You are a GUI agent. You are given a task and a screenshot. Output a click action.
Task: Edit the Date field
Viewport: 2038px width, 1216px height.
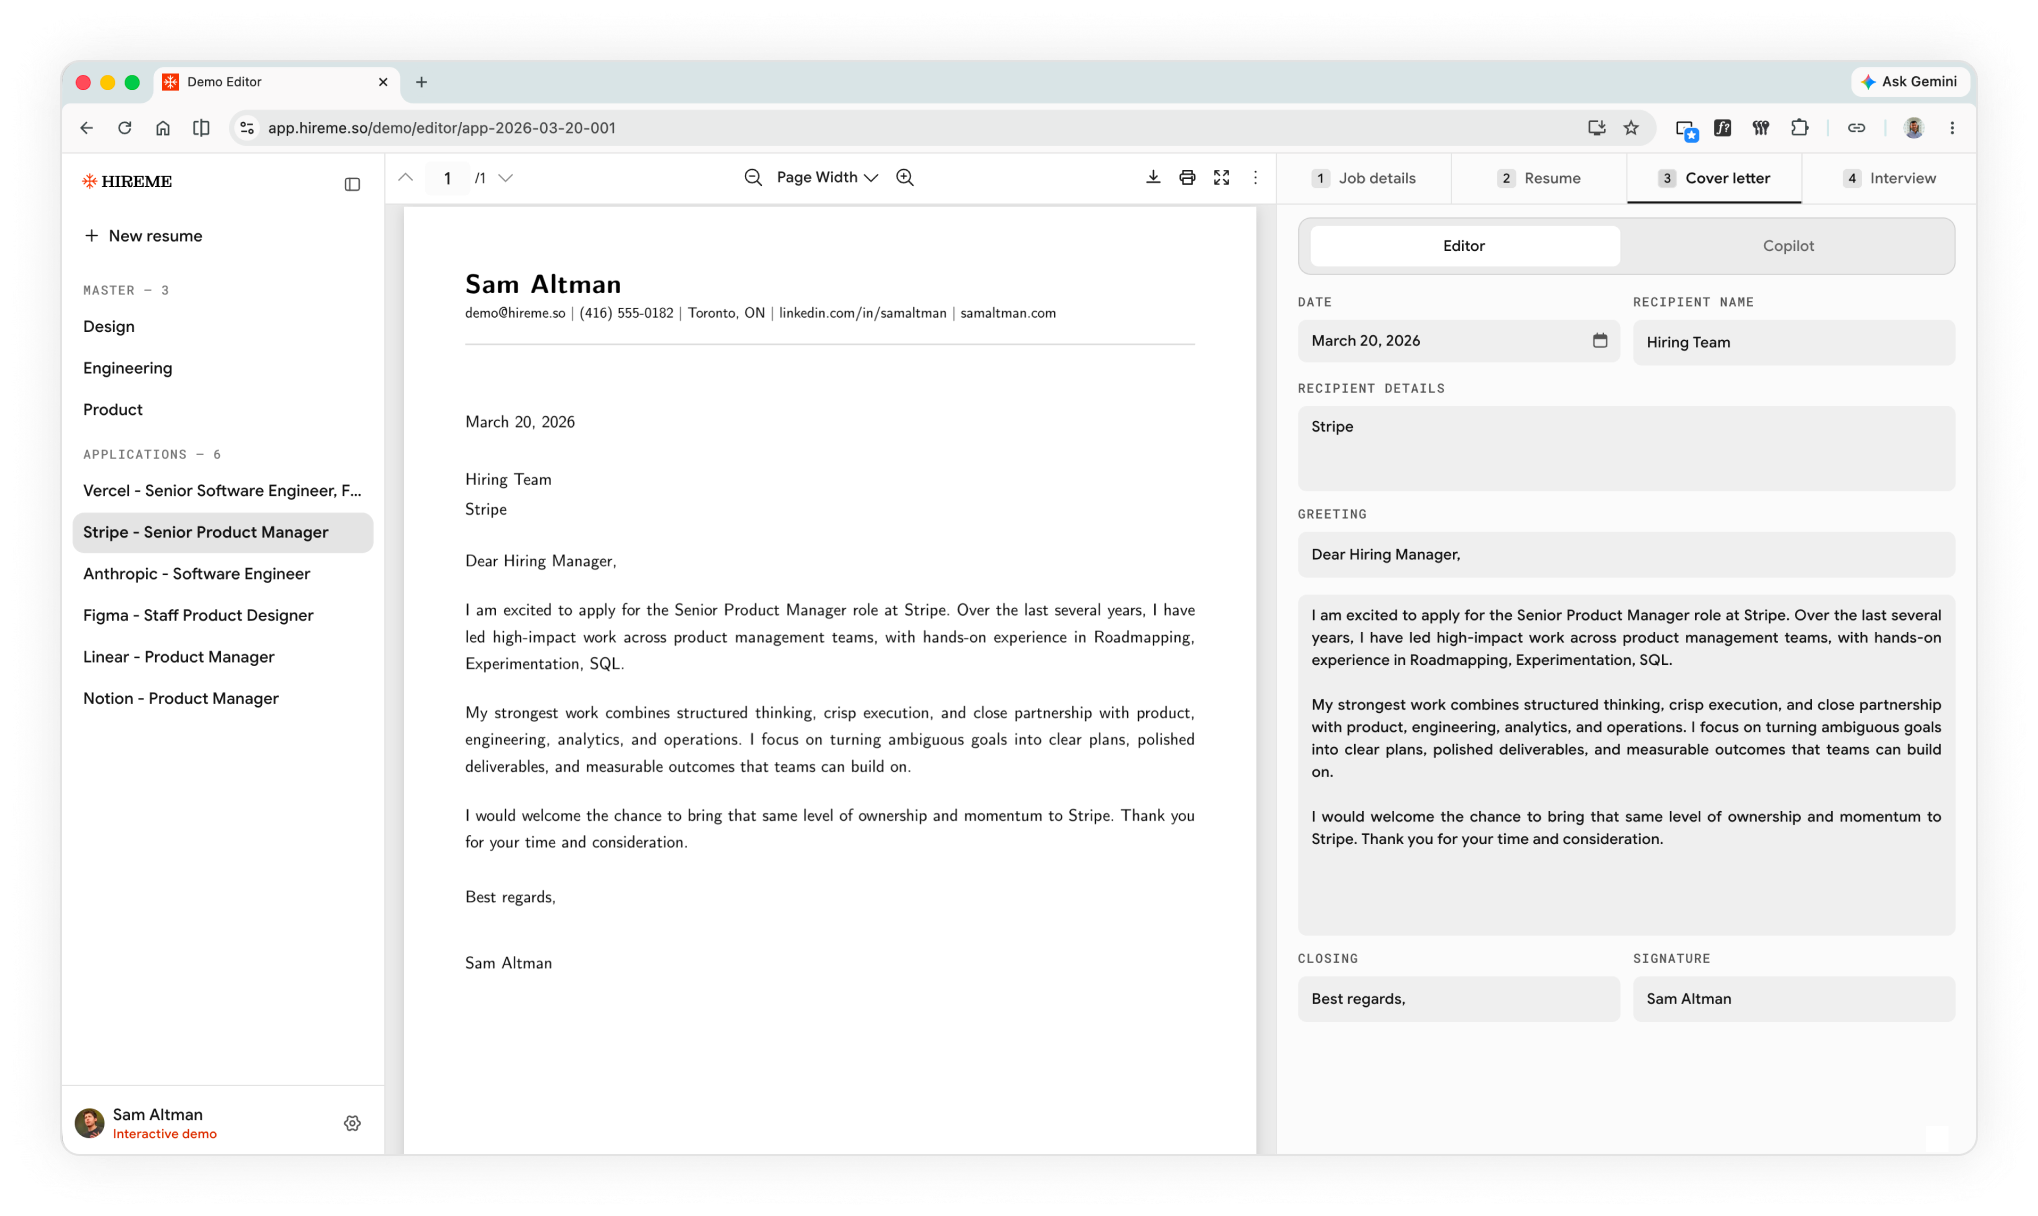pos(1458,341)
